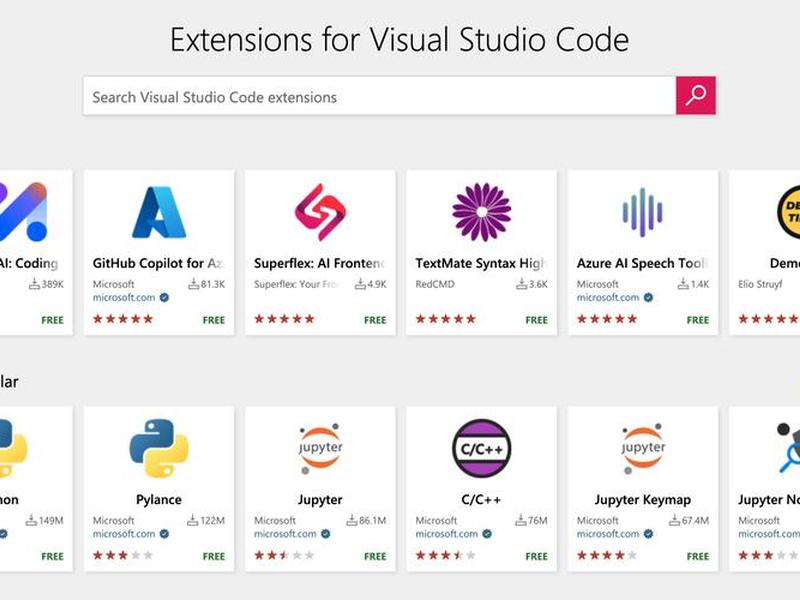The width and height of the screenshot is (800, 600).
Task: Open the Pylance extension title
Action: (x=159, y=499)
